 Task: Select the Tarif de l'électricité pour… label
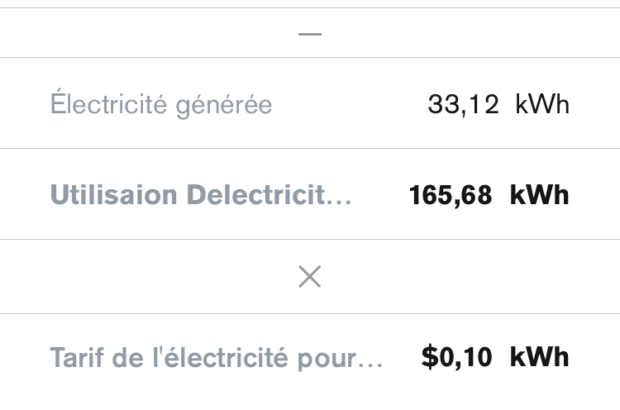216,358
